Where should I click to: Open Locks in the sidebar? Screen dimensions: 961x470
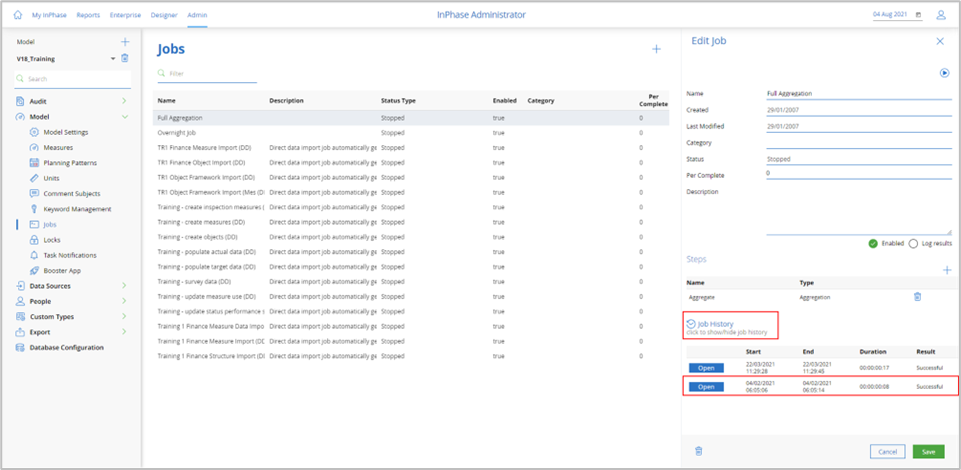[51, 240]
